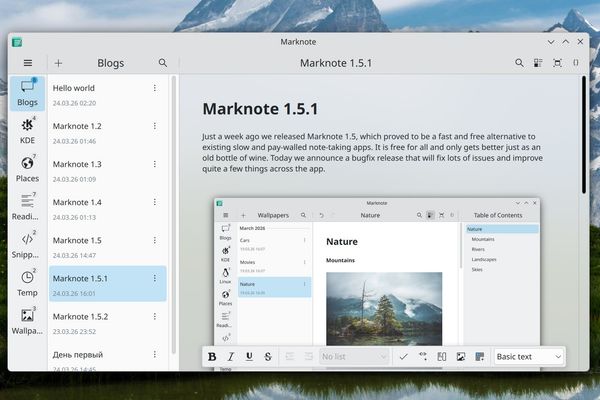Maximize the Marknote window
The height and width of the screenshot is (400, 600).
(566, 42)
